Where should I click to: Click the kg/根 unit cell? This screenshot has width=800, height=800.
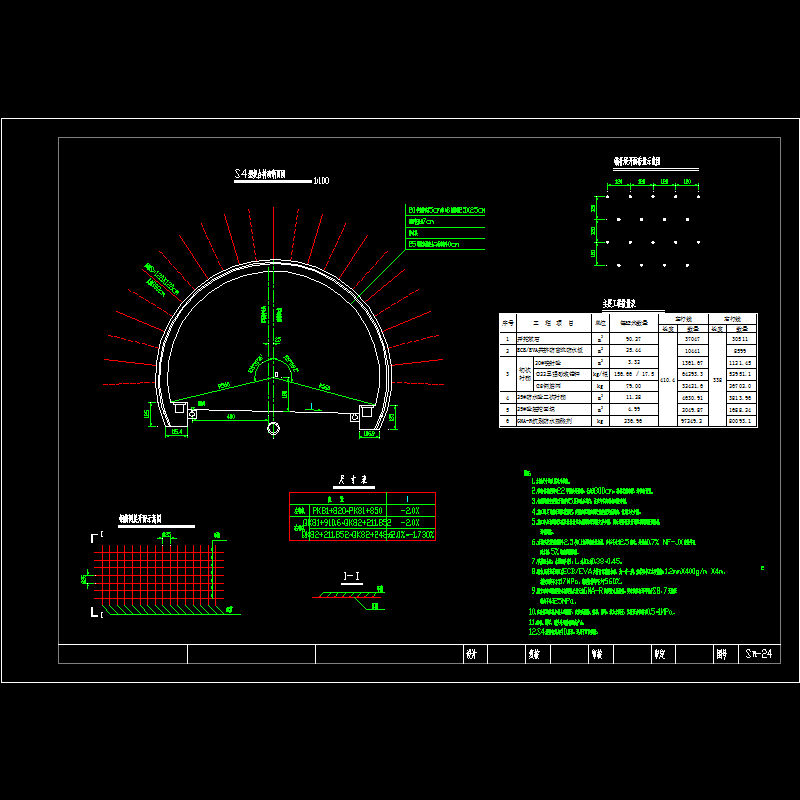600,374
